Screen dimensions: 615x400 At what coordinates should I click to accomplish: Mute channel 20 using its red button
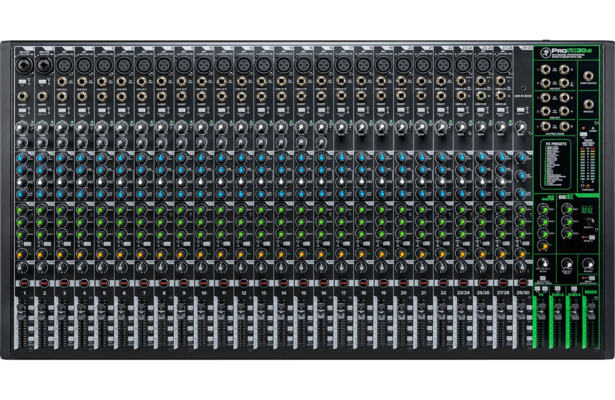403,282
